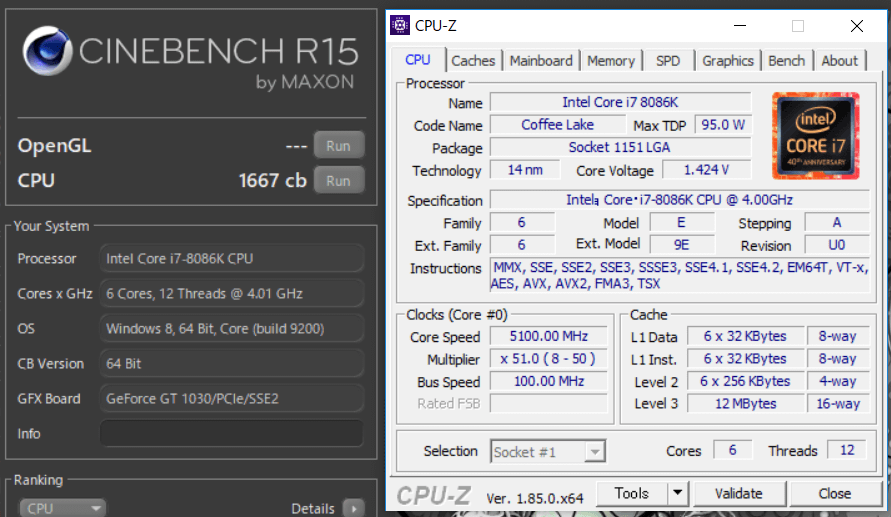Click the L1 Data value 6 x 32 KBytes

(746, 336)
